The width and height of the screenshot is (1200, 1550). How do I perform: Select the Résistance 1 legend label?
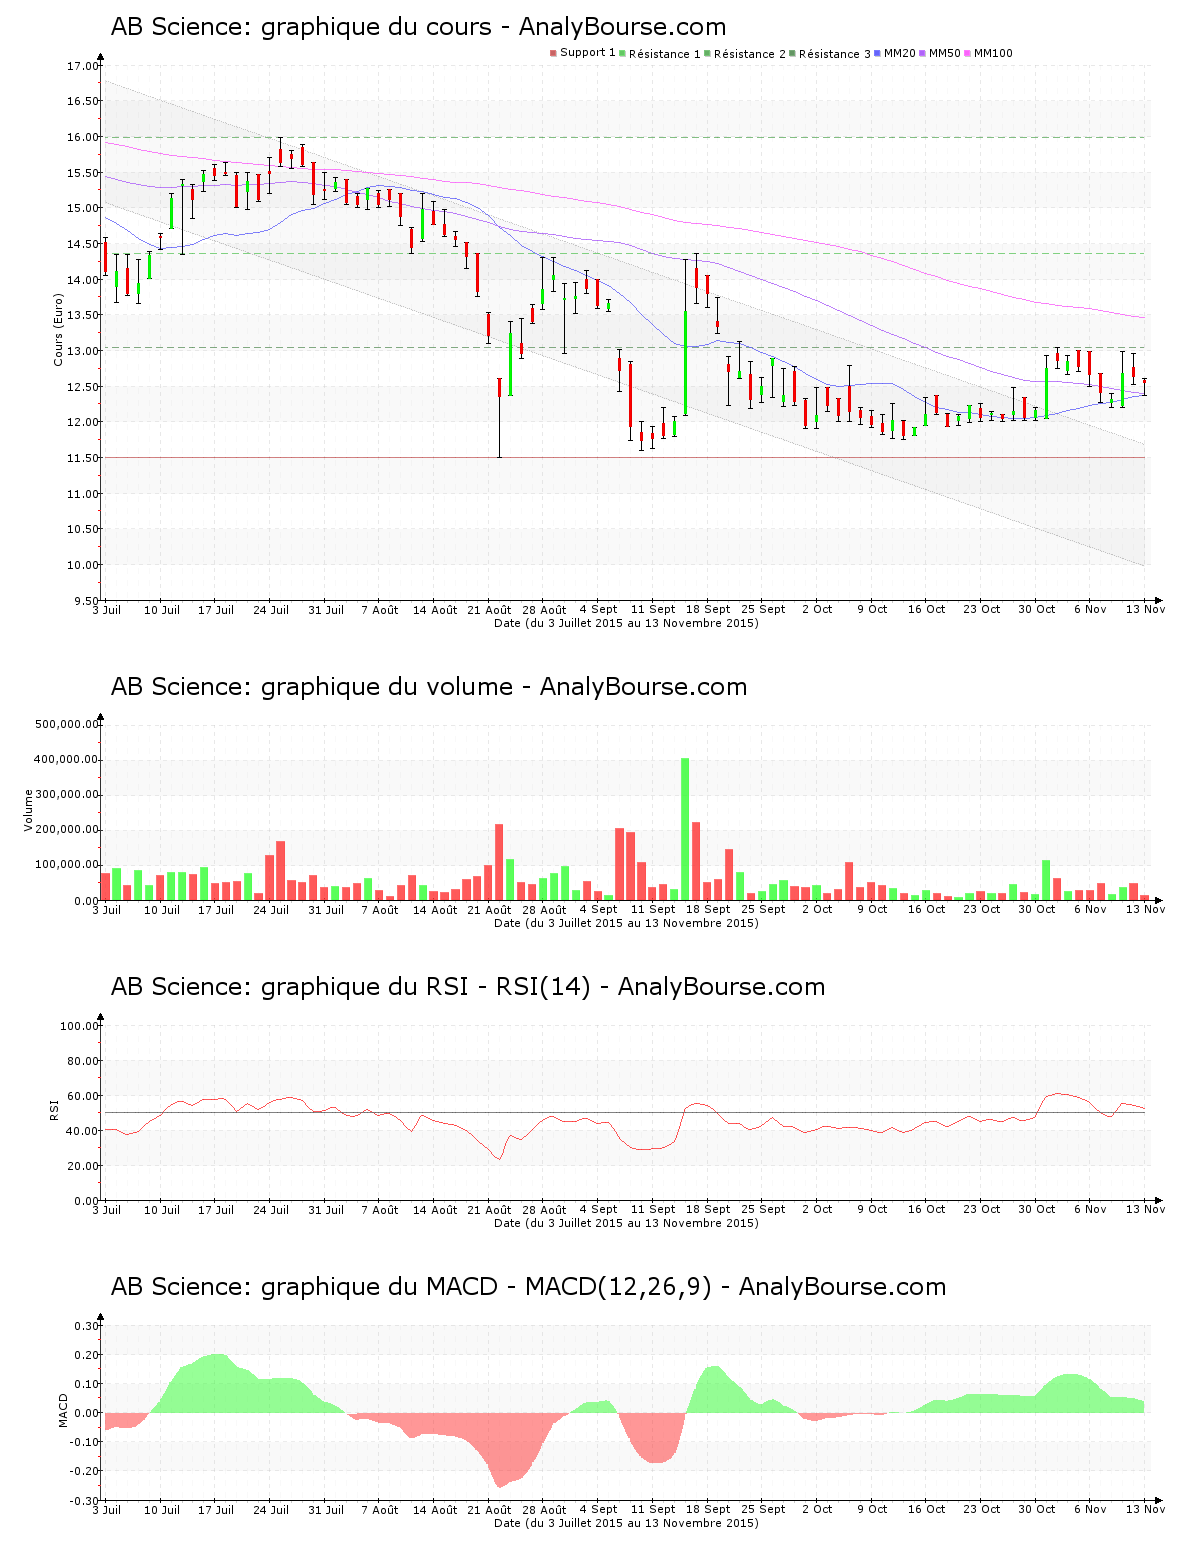point(665,54)
